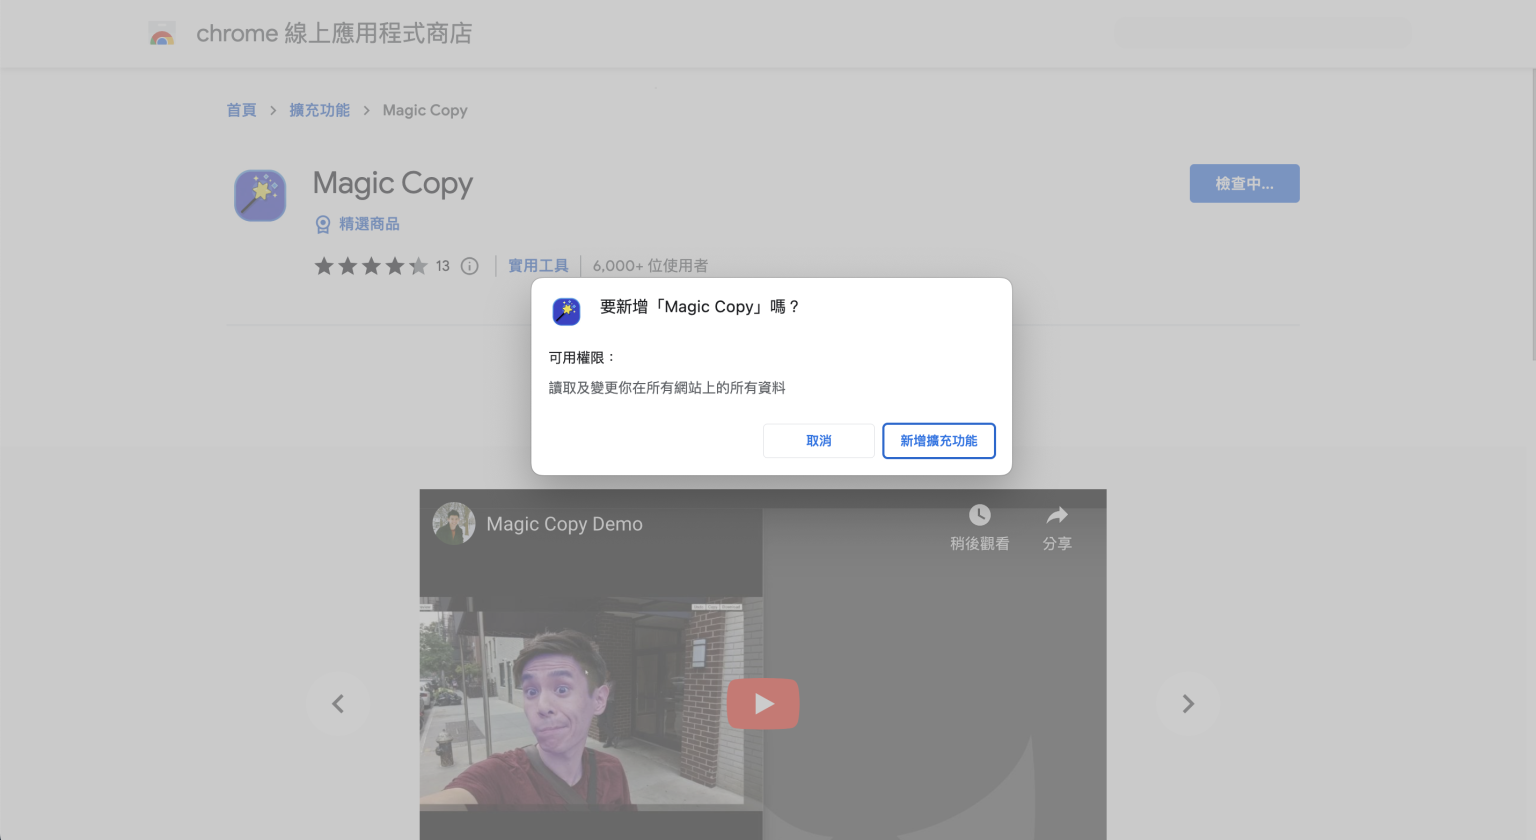Click 取消 to dismiss the dialog
This screenshot has width=1536, height=840.
[818, 440]
